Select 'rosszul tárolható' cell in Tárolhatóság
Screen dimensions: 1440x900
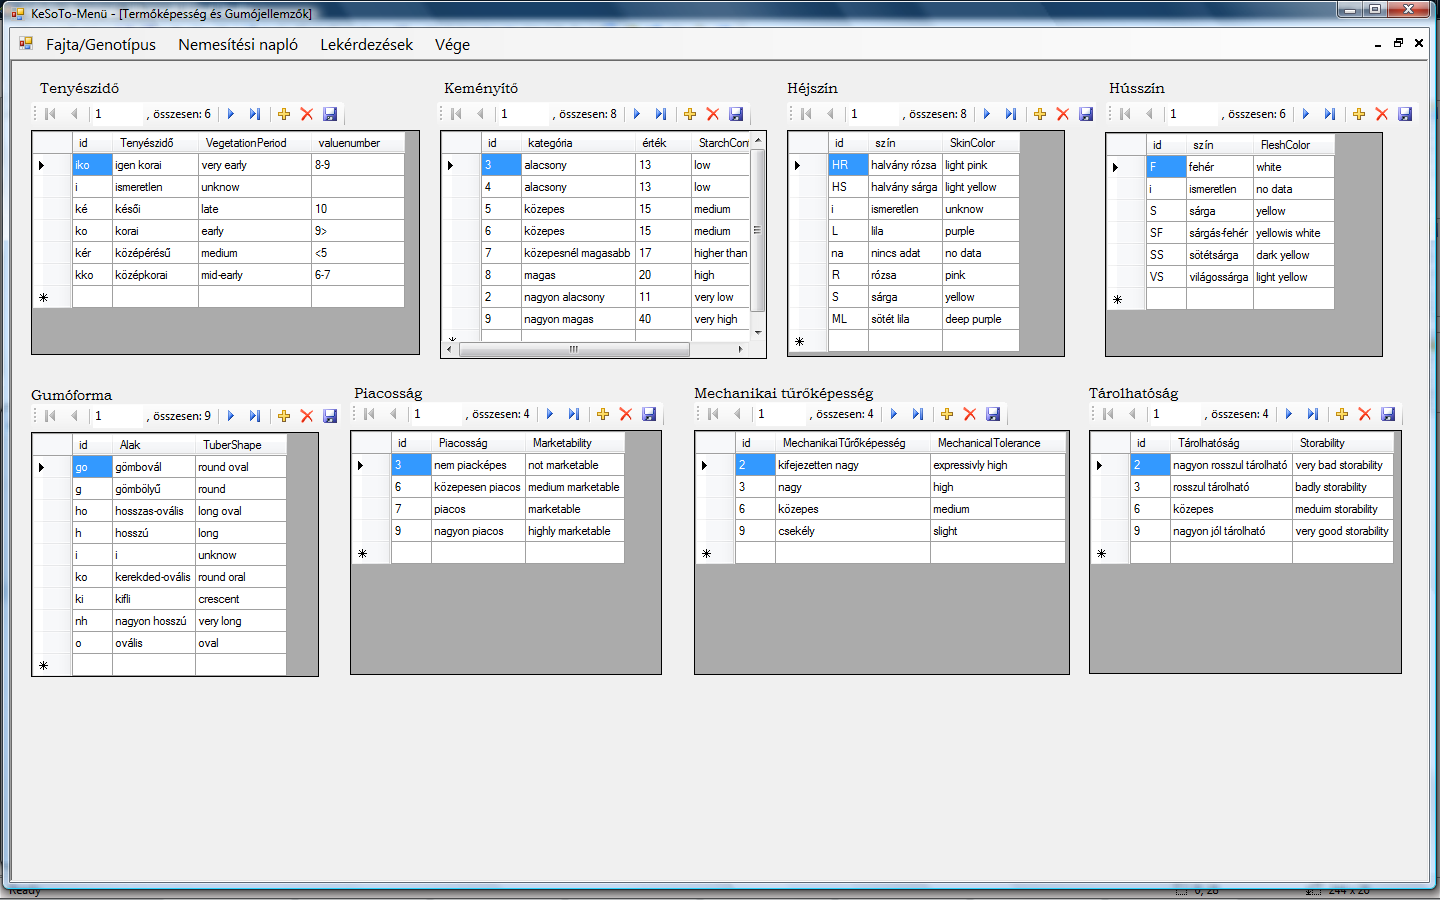[x=1231, y=487]
